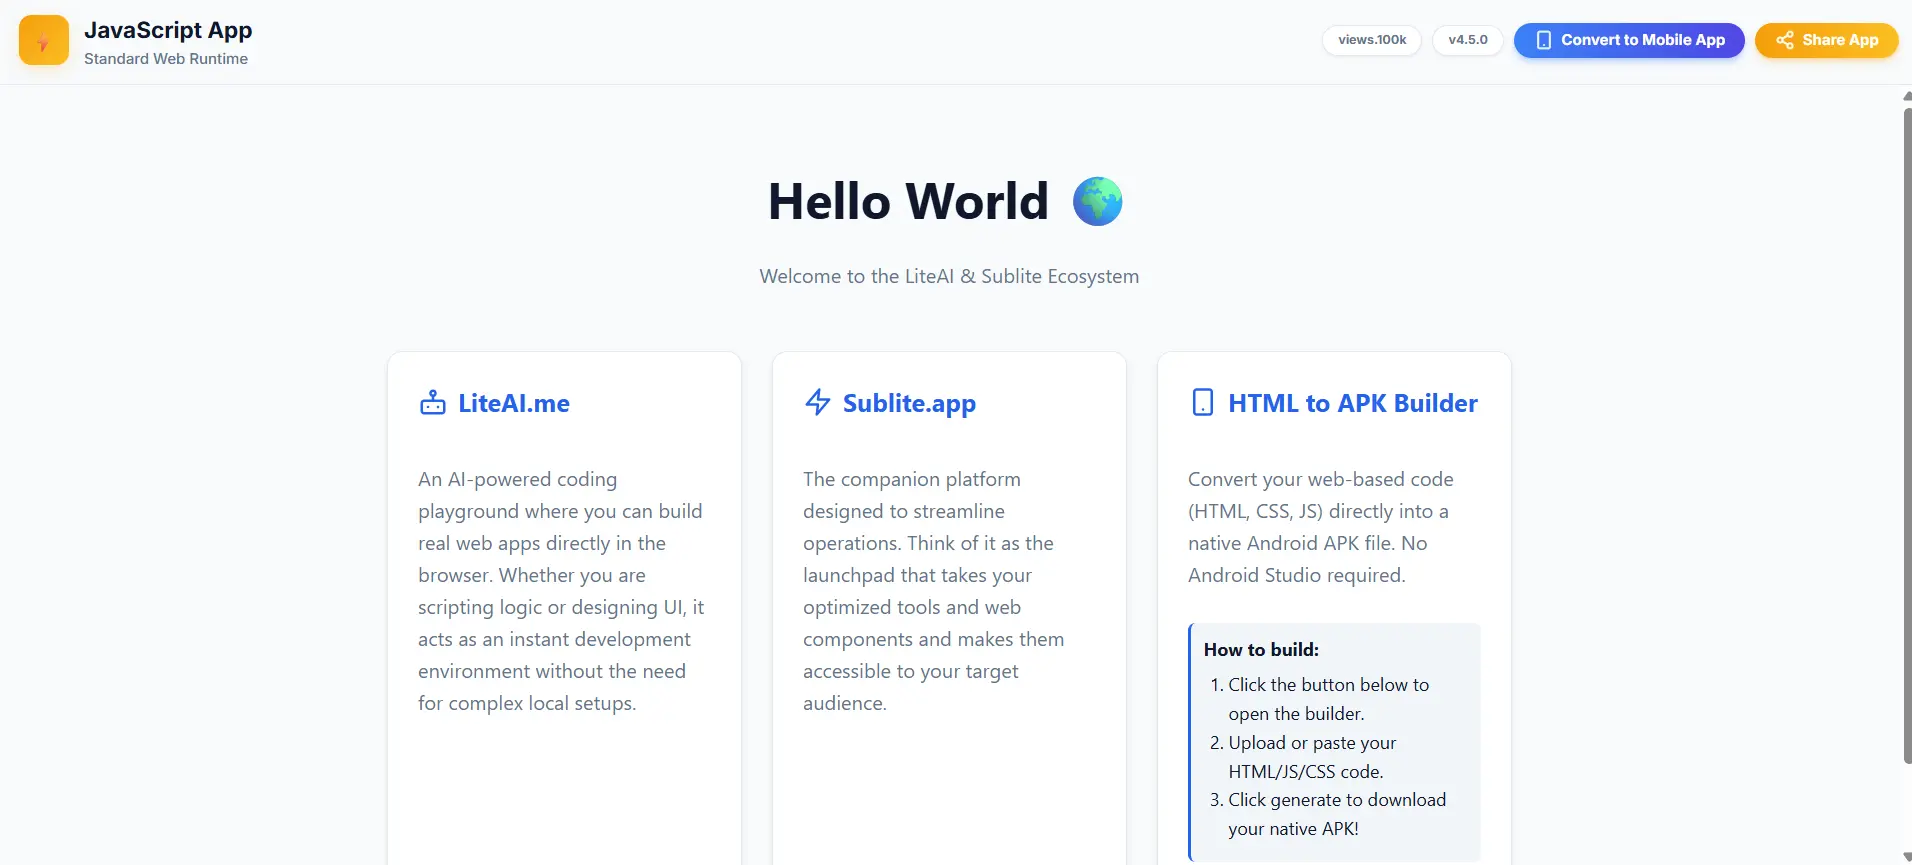Click the orange lightning app logo
This screenshot has height=865, width=1912.
coord(44,40)
